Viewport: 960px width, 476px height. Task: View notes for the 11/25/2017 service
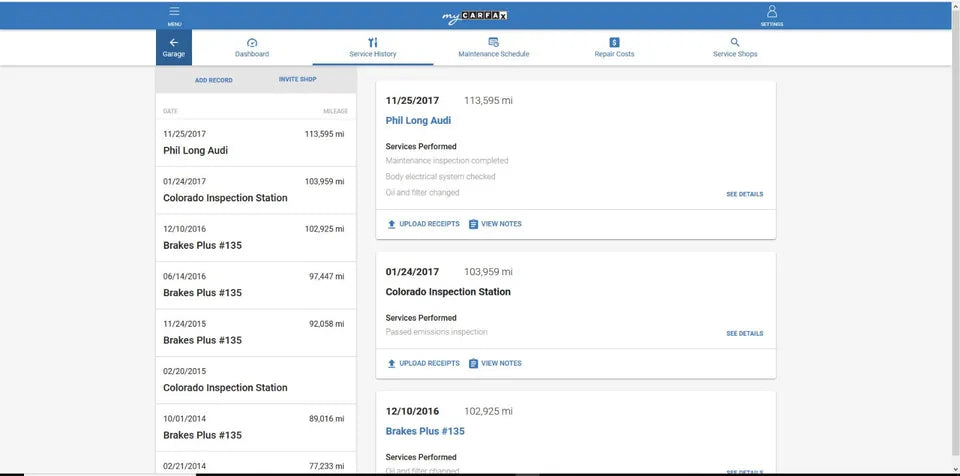tap(495, 224)
